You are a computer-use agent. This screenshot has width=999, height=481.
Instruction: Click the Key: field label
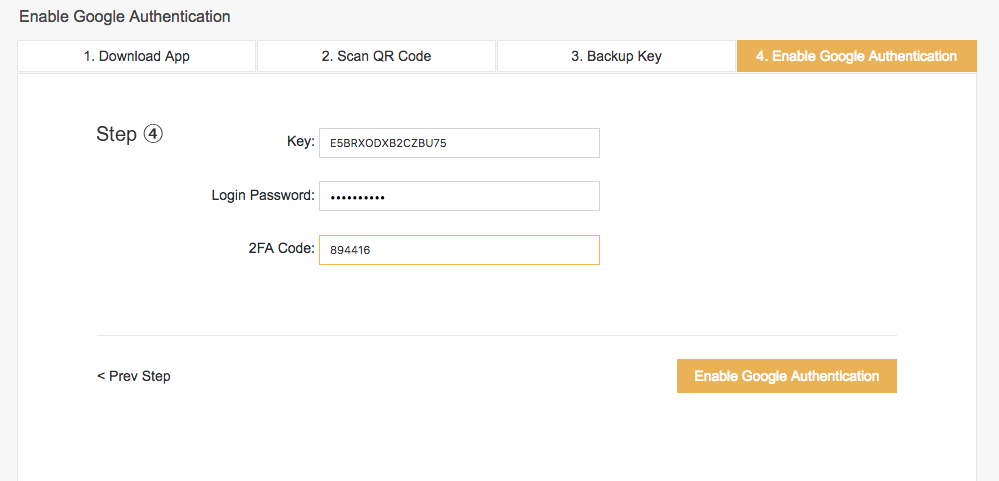[301, 141]
